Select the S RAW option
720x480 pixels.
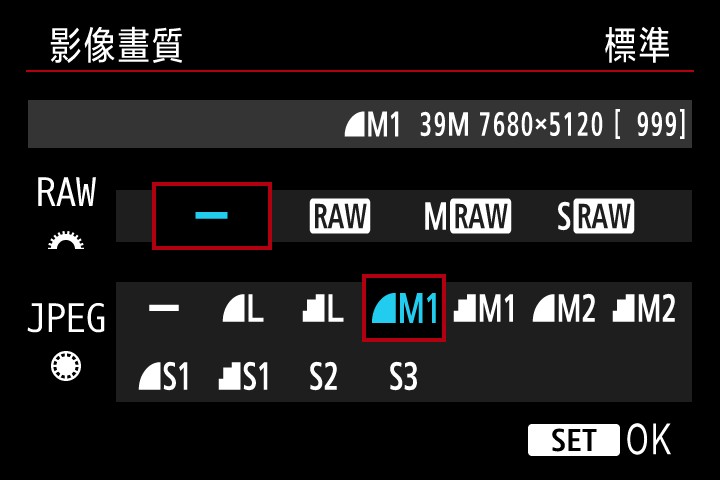pyautogui.click(x=595, y=216)
